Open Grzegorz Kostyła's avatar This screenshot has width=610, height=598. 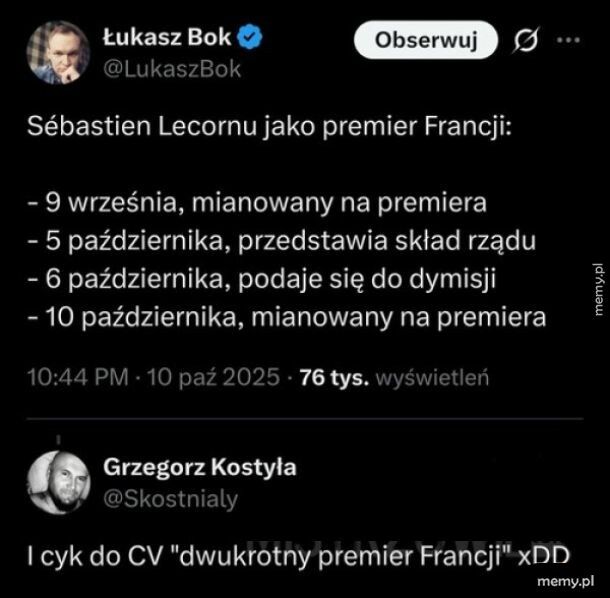(x=59, y=483)
